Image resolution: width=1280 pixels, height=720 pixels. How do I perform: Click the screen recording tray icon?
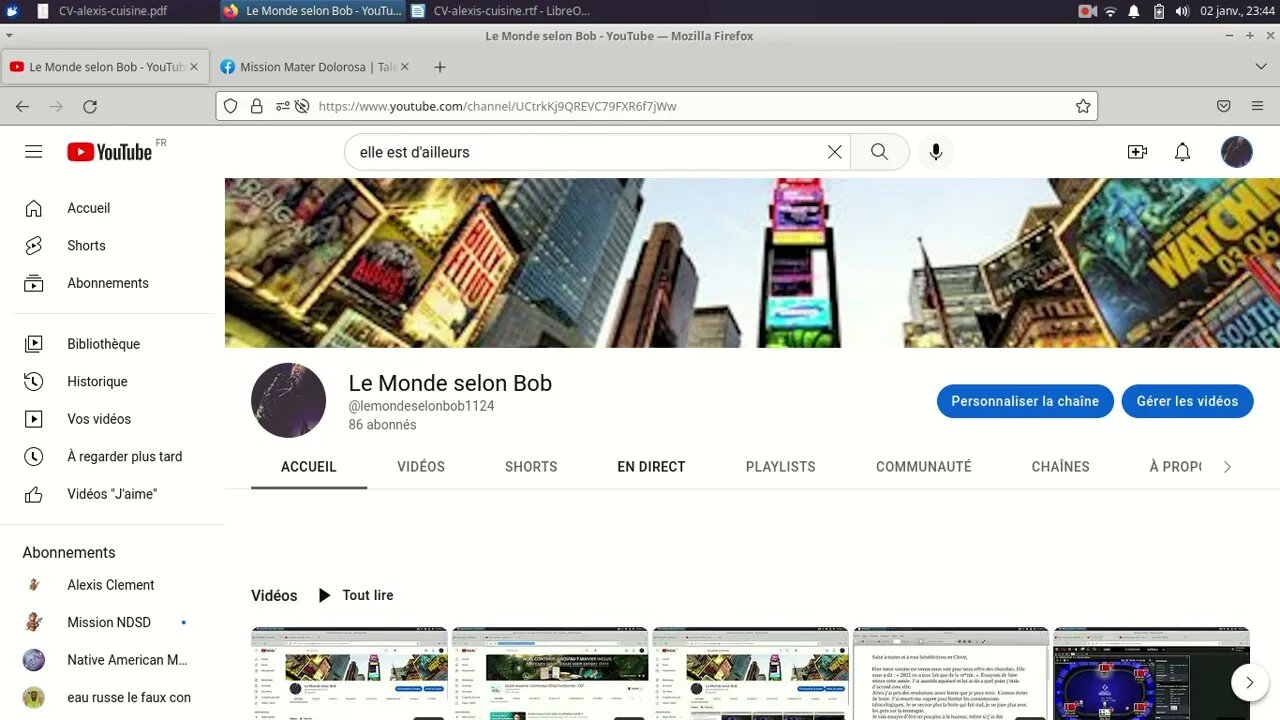[1087, 11]
